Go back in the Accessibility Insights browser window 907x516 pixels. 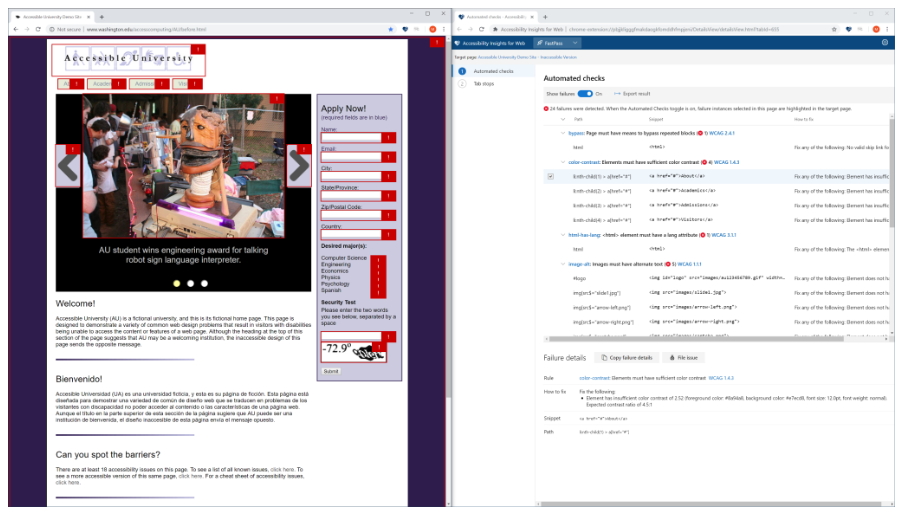459,29
